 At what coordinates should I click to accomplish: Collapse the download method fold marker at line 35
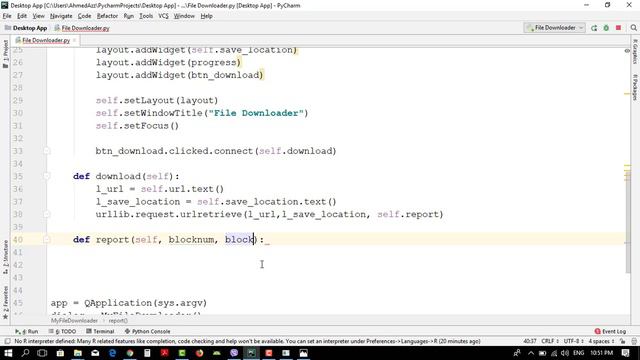coord(47,176)
